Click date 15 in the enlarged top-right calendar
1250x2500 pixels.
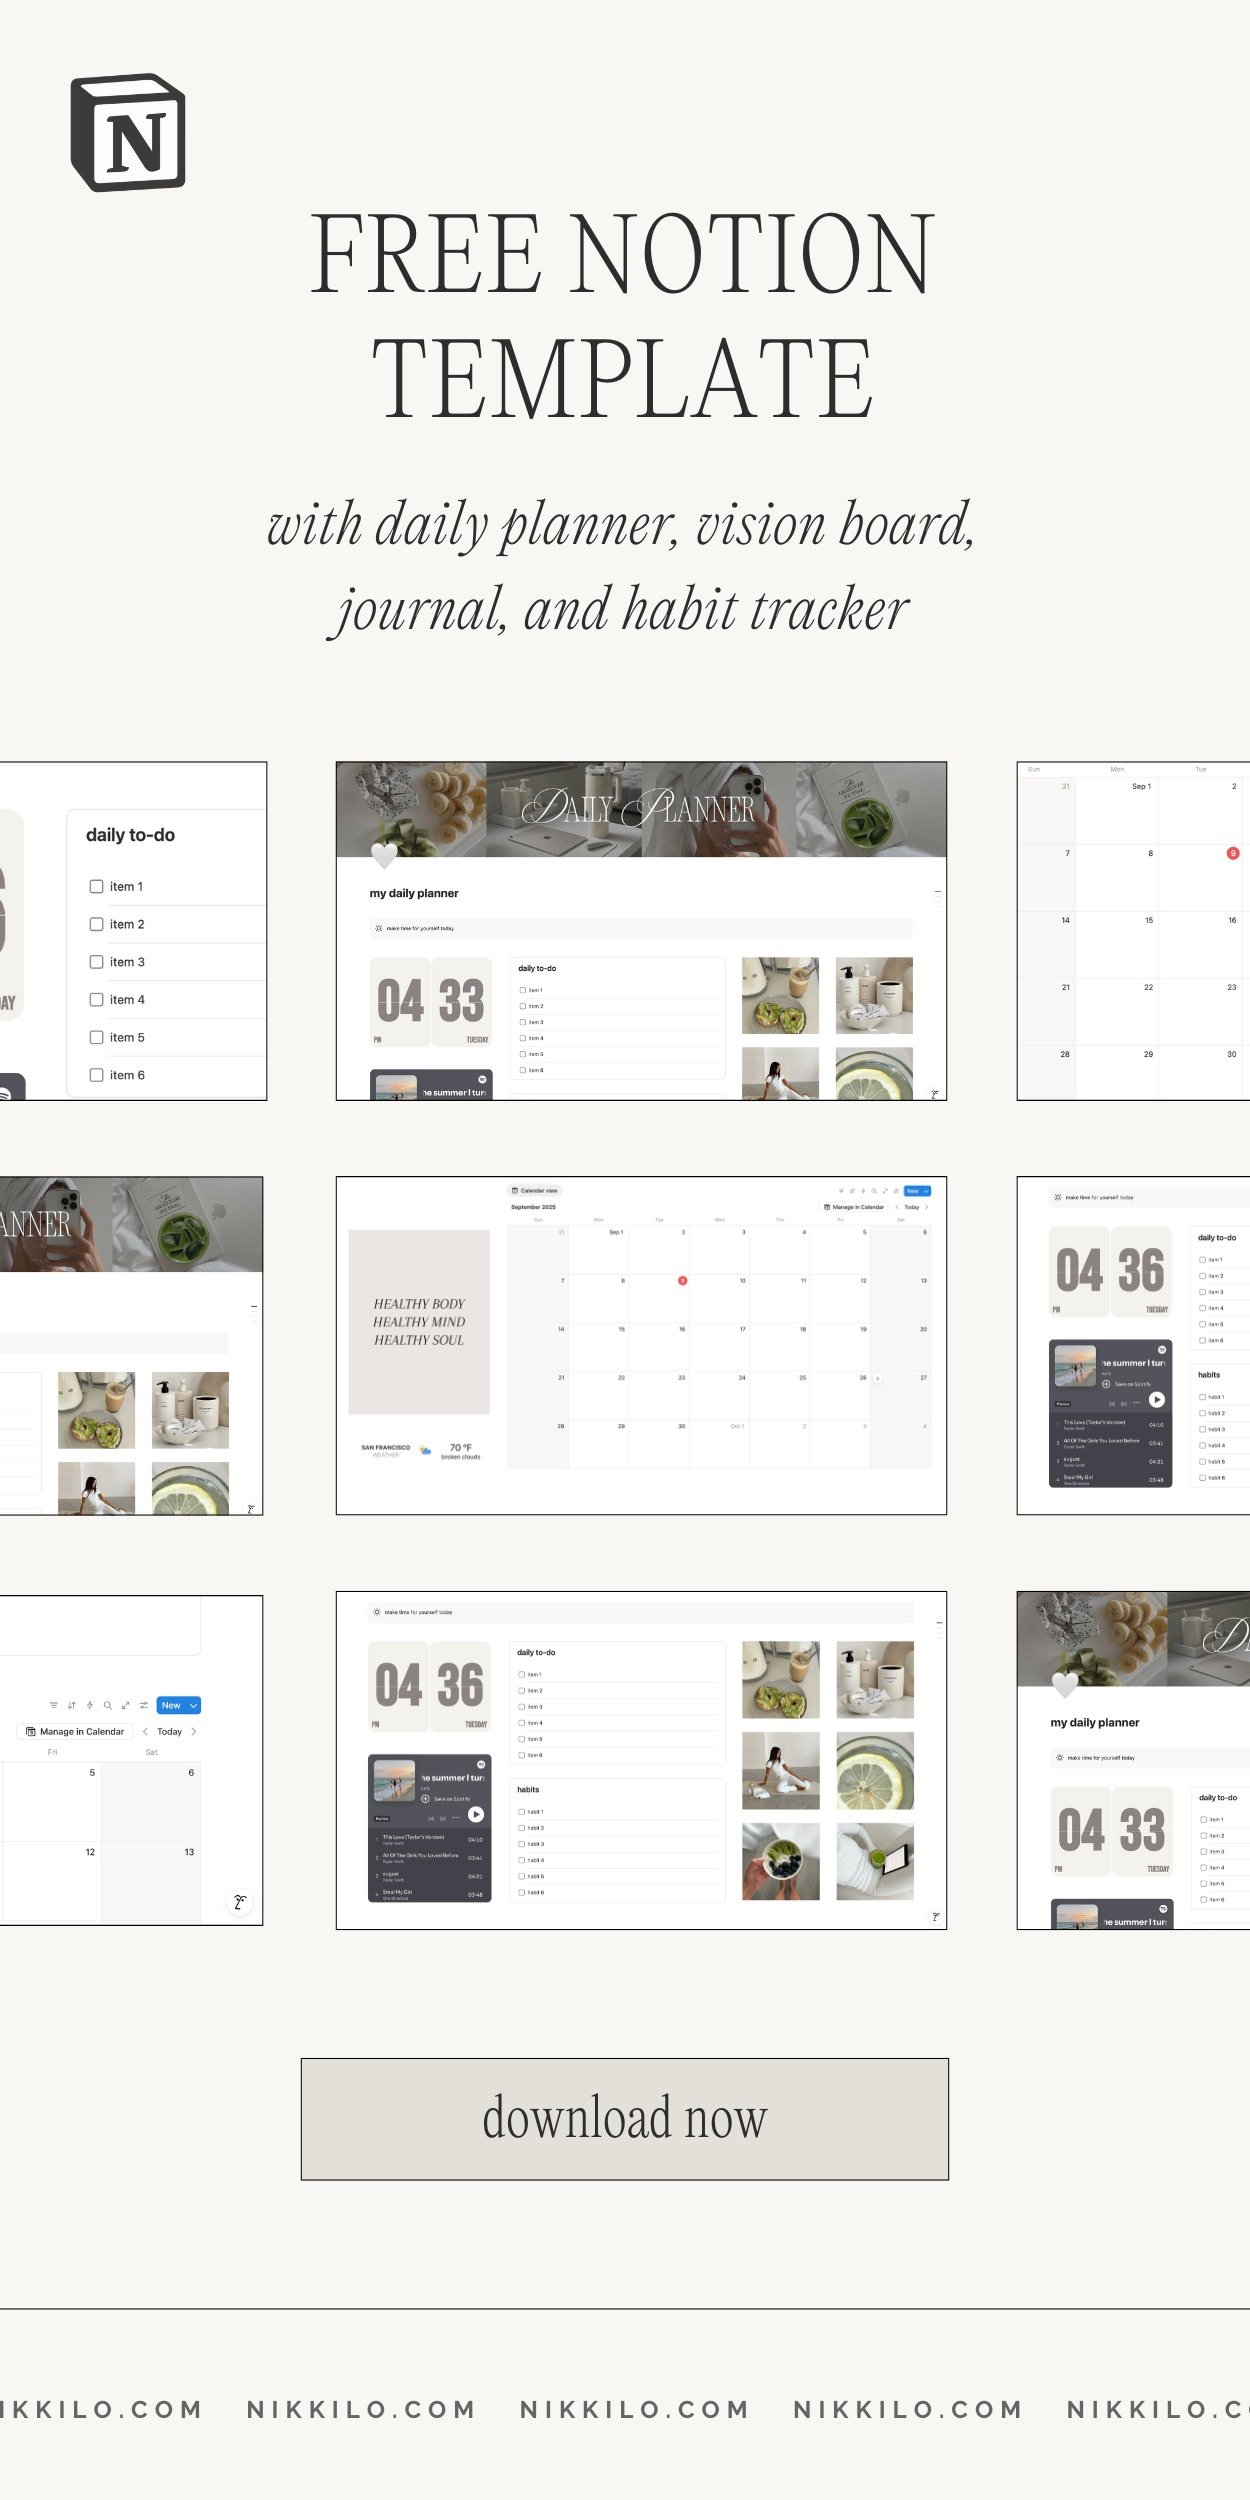[x=1149, y=920]
